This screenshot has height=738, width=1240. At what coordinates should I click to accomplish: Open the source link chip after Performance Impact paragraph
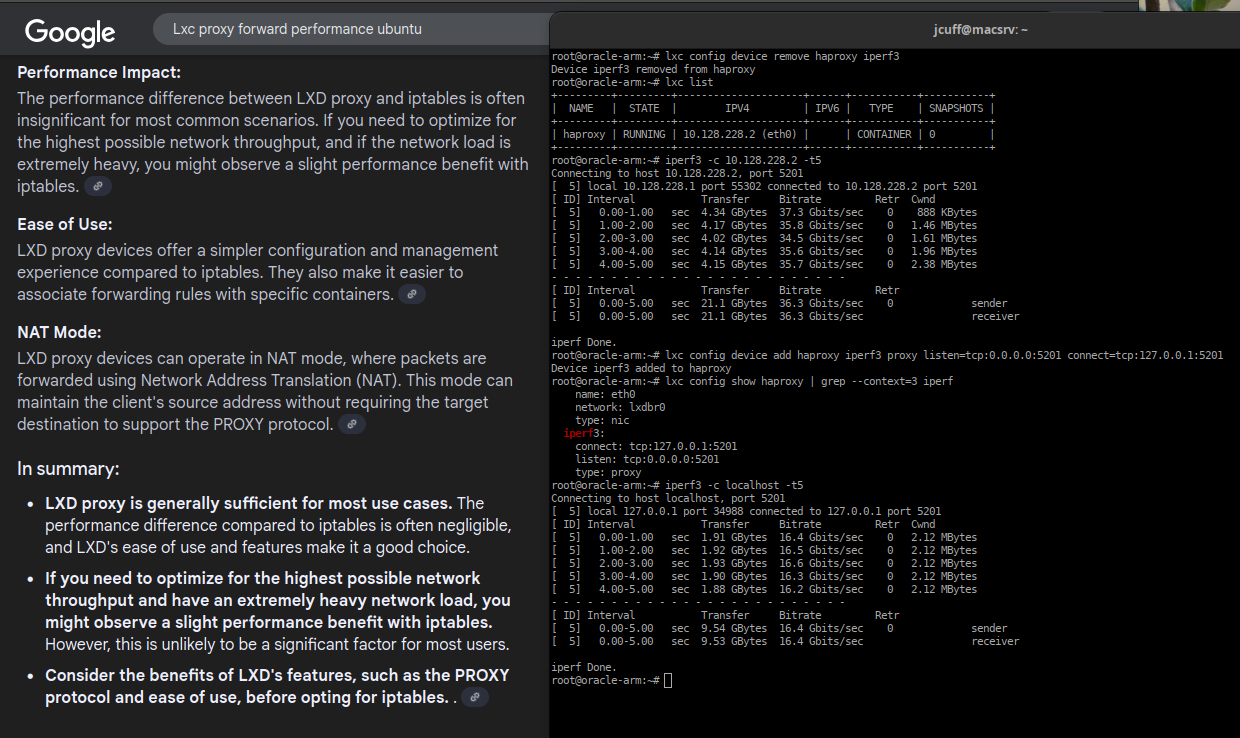(x=98, y=186)
